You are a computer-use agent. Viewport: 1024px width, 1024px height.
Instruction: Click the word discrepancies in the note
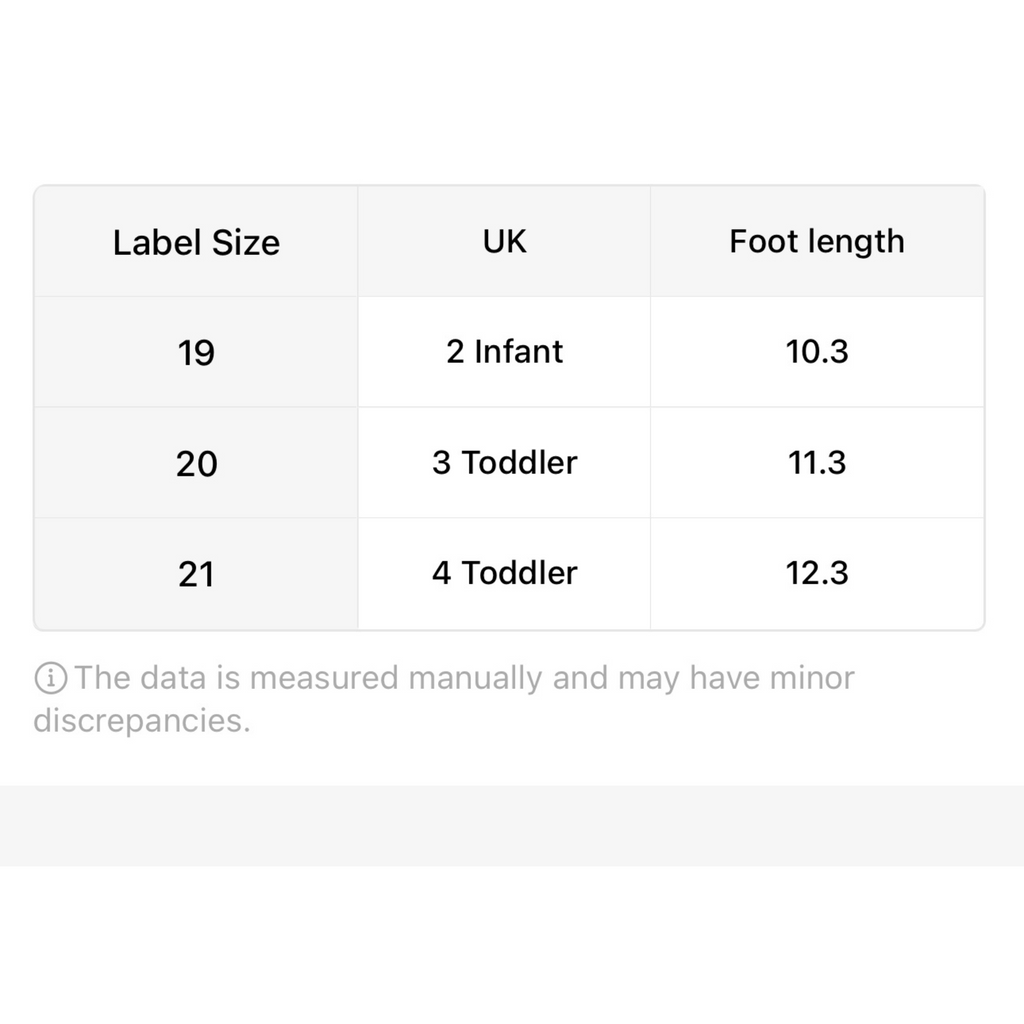pyautogui.click(x=142, y=721)
